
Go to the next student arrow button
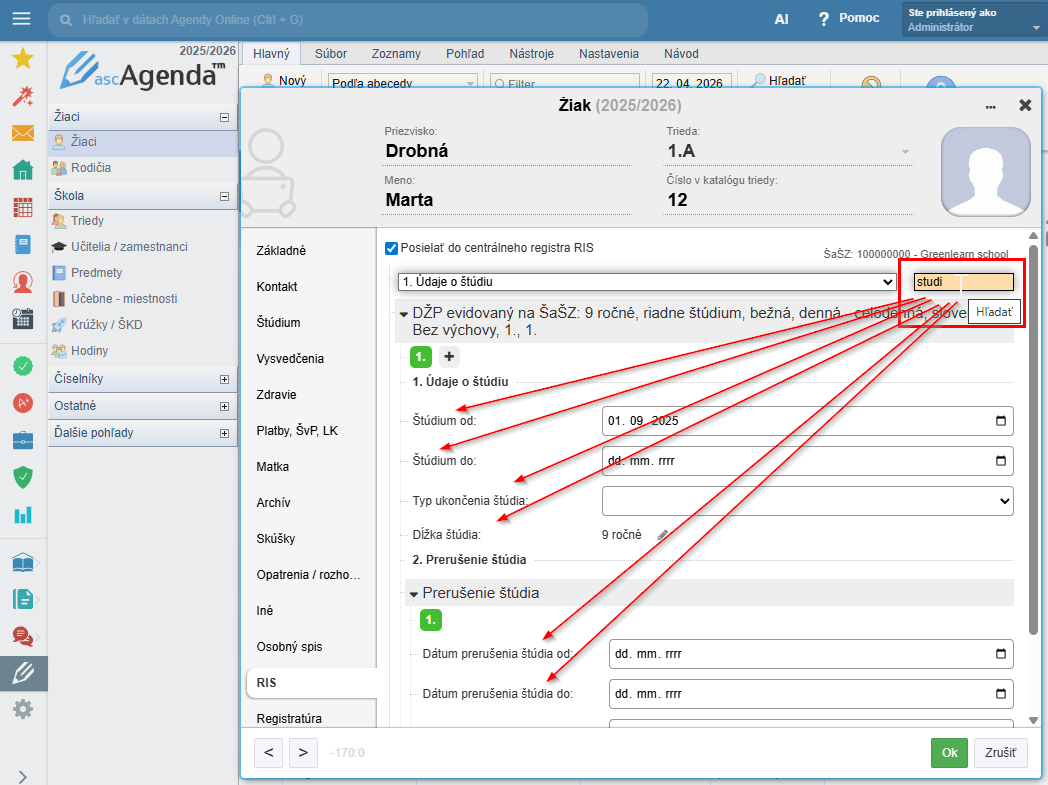(x=302, y=752)
